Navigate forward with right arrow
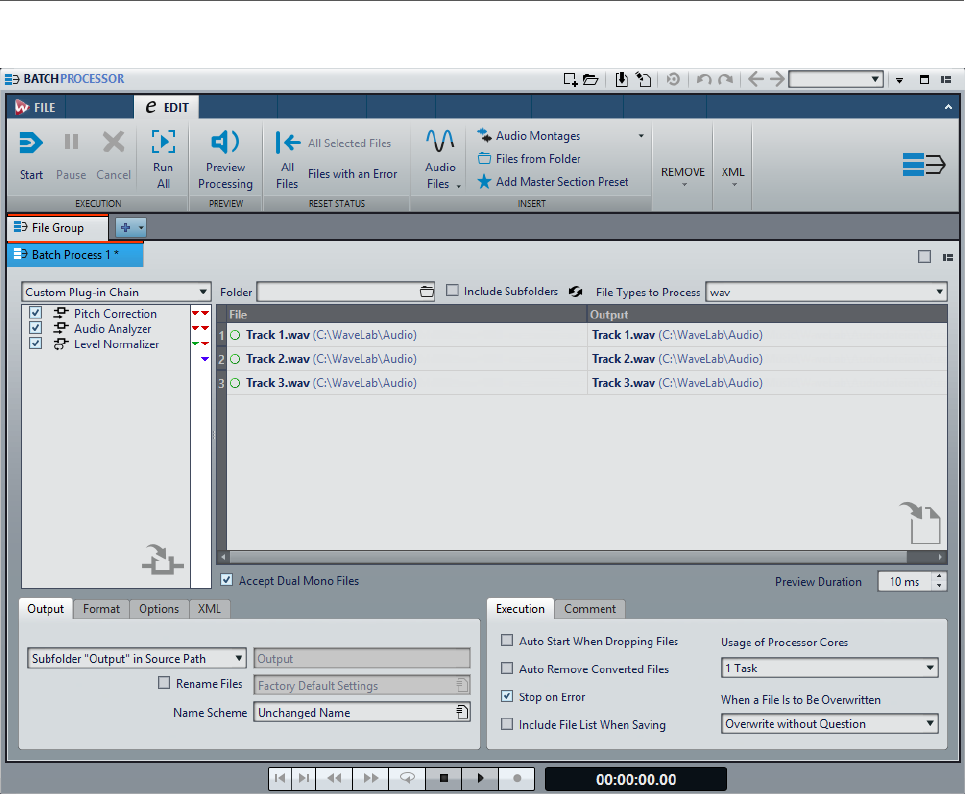This screenshot has height=794, width=965. [x=777, y=79]
